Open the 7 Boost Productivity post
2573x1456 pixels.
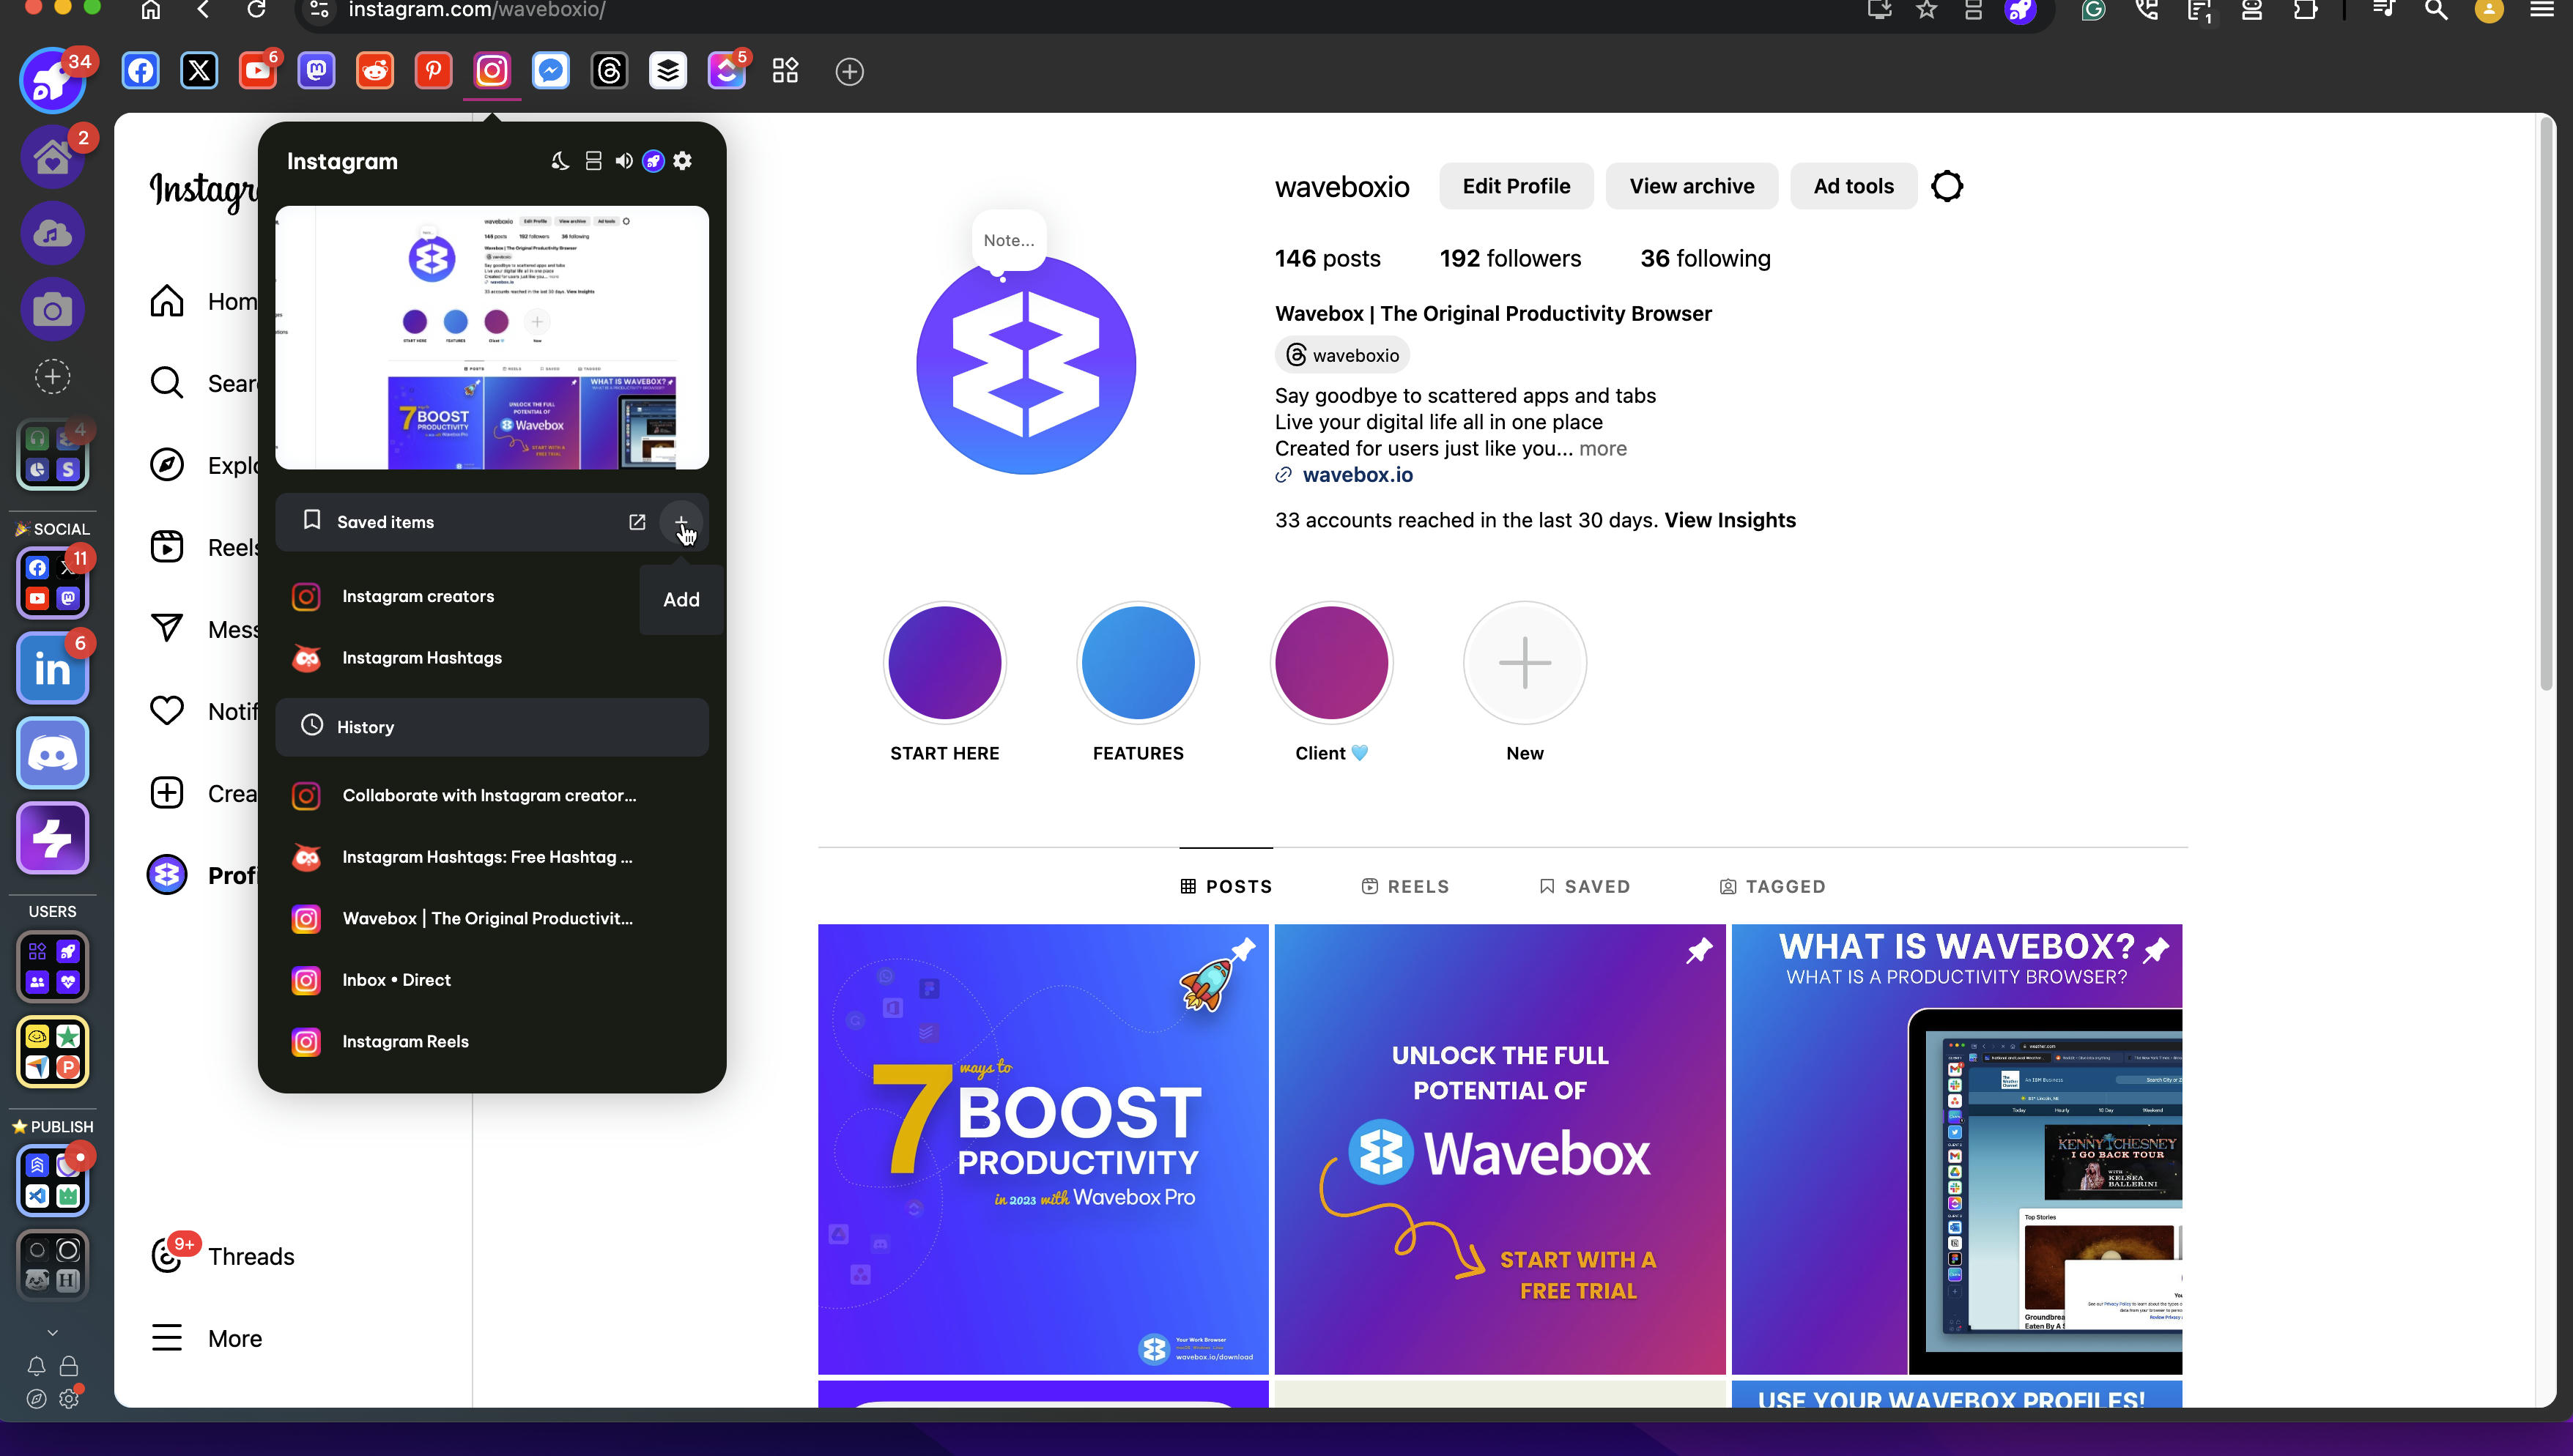click(1043, 1149)
